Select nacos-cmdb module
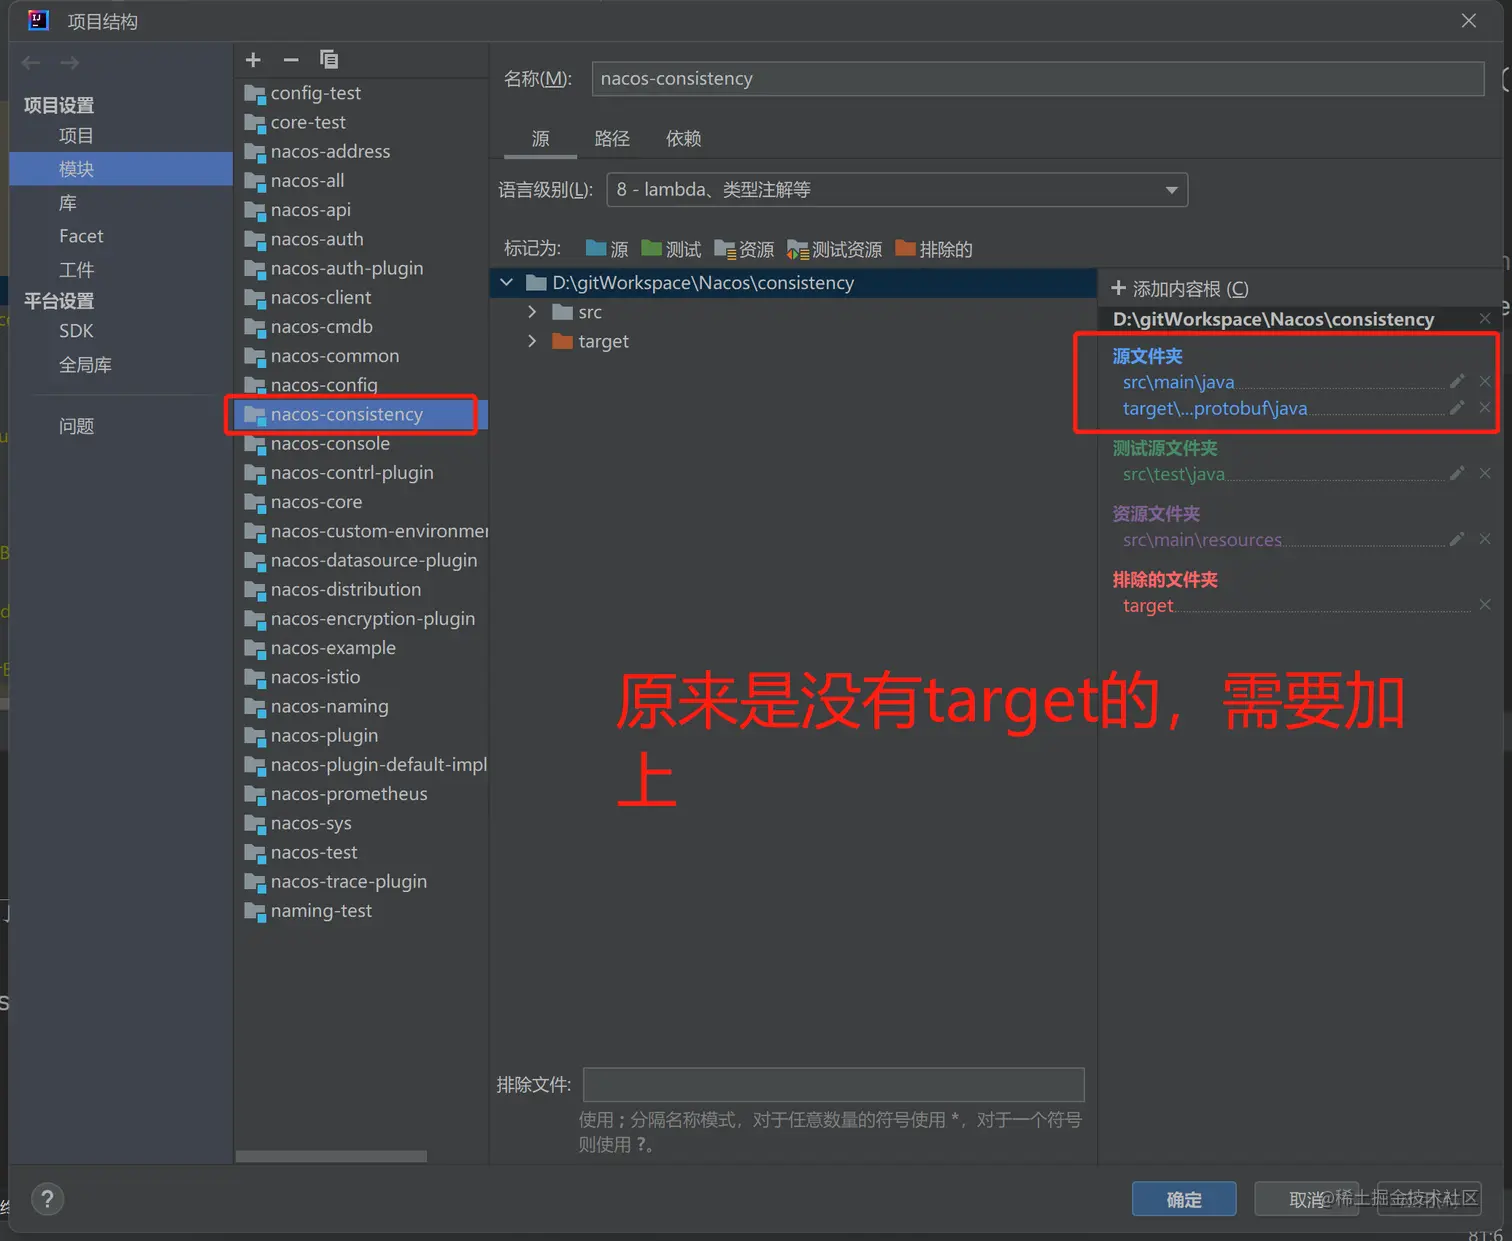Image resolution: width=1512 pixels, height=1241 pixels. coord(321,327)
